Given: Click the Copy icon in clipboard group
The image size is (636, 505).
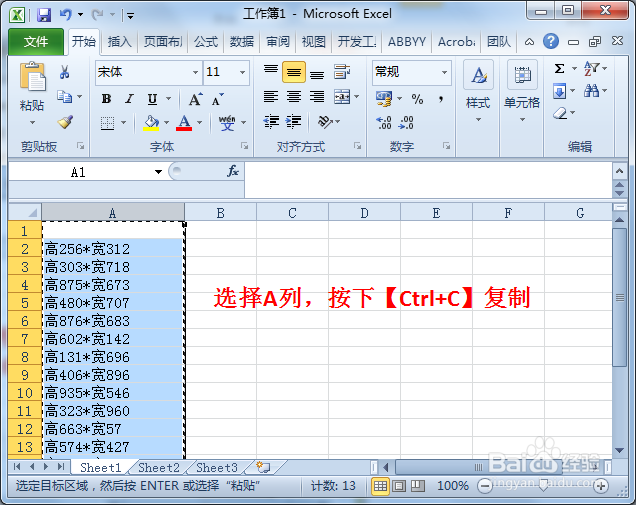Looking at the screenshot, I should tap(64, 97).
